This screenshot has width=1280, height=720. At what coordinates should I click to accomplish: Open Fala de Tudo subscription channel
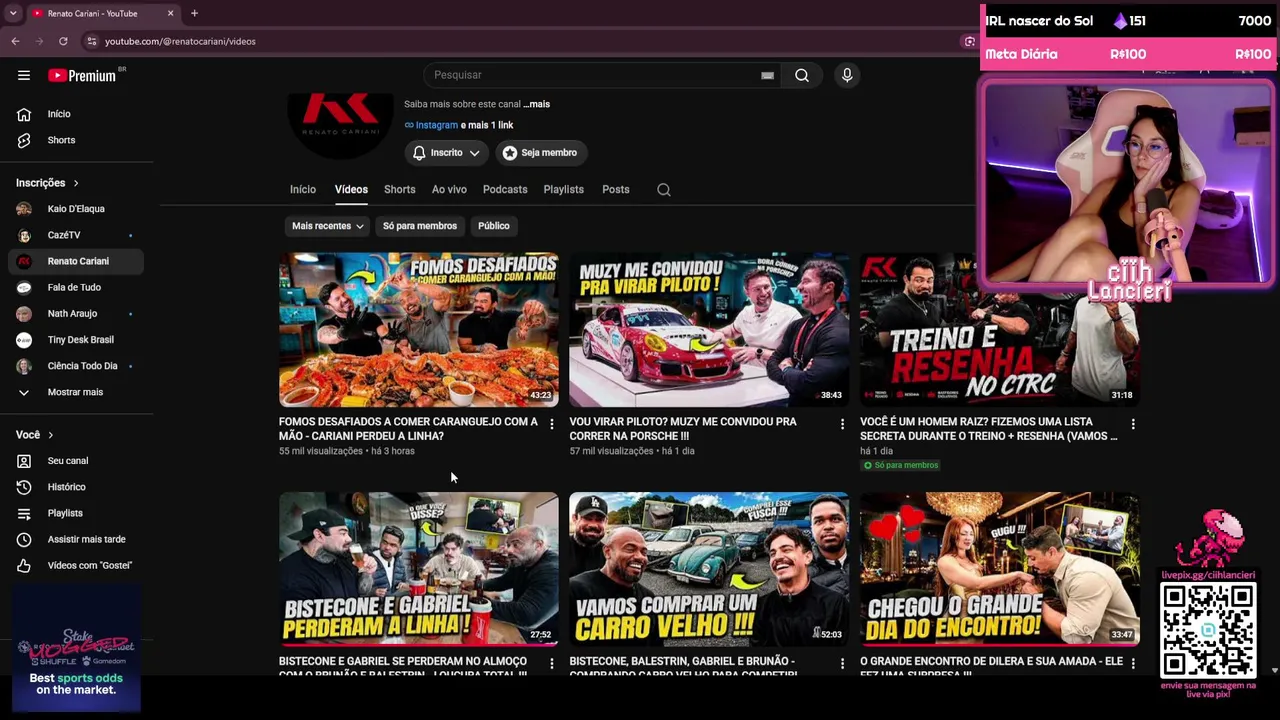pyautogui.click(x=77, y=287)
